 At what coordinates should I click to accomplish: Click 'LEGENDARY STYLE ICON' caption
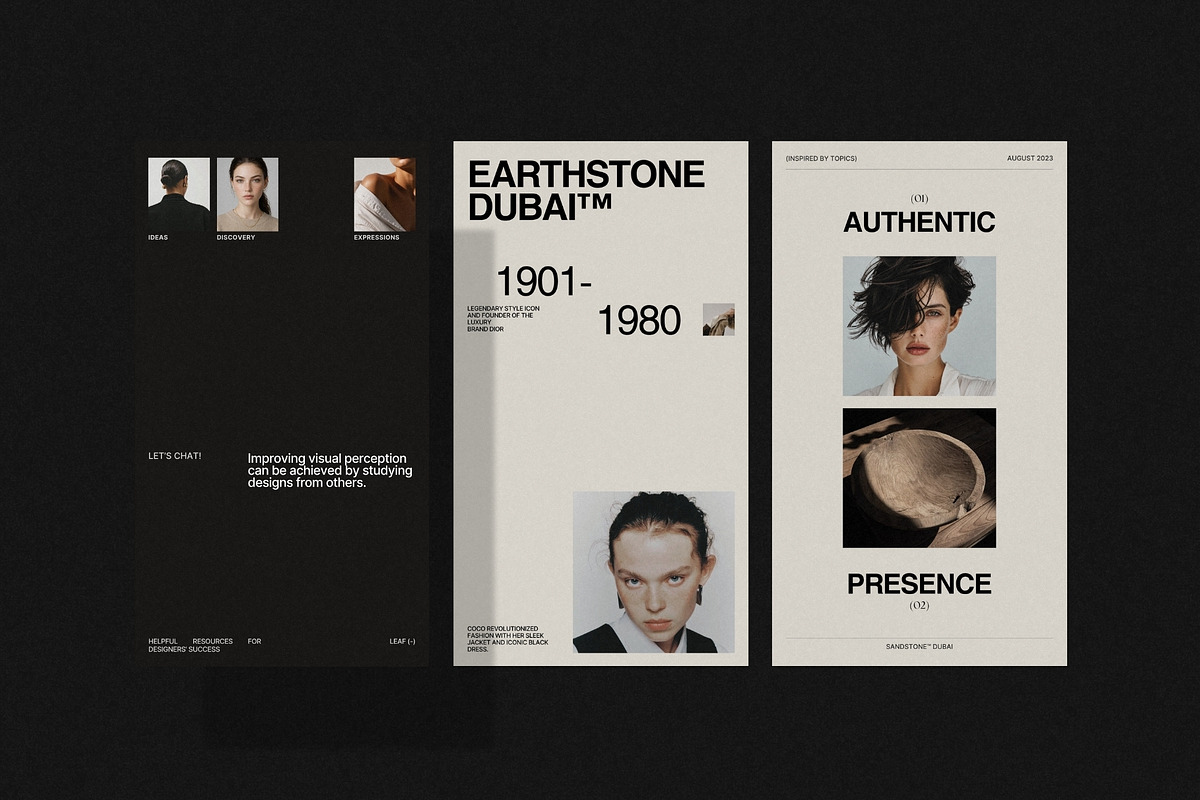click(x=503, y=319)
